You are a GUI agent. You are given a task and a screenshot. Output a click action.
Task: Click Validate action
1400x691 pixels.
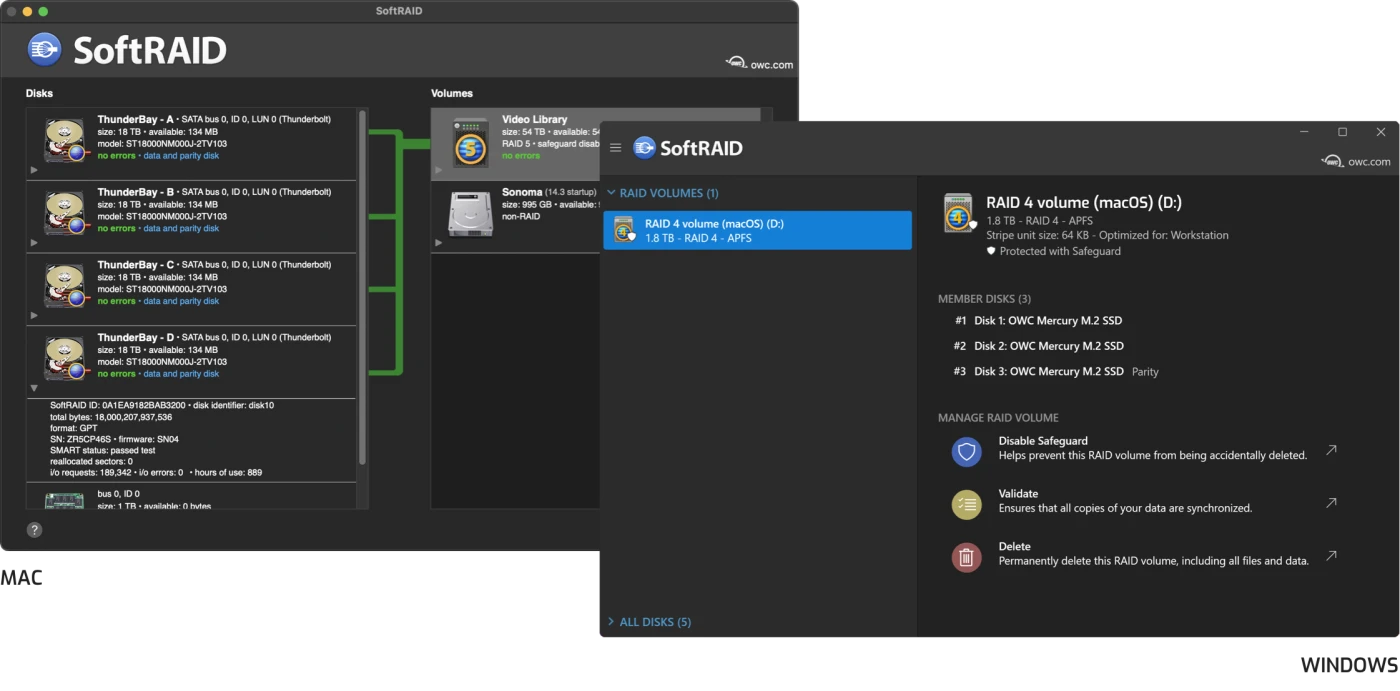[1125, 501]
